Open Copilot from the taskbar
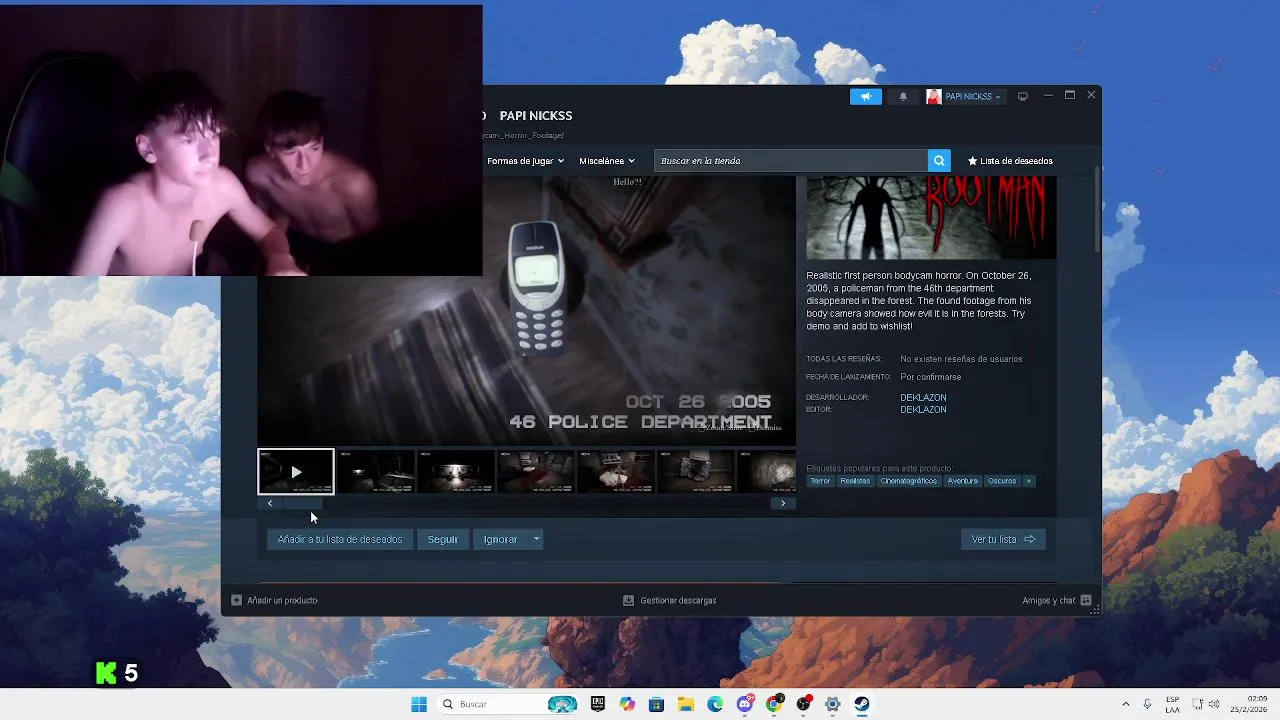Screen dimensions: 1280x720 (627, 704)
